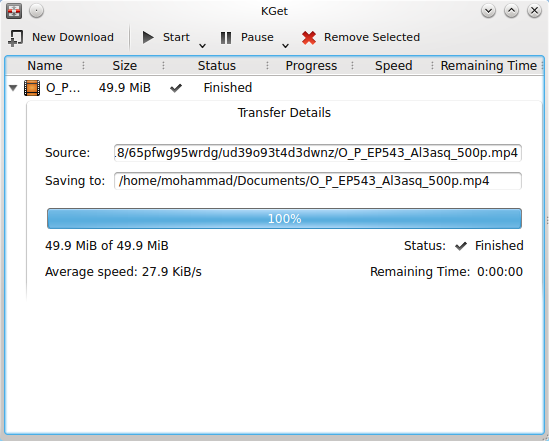Viewport: 549px width, 441px height.
Task: Open the Start dropdown arrow
Action: coord(202,46)
